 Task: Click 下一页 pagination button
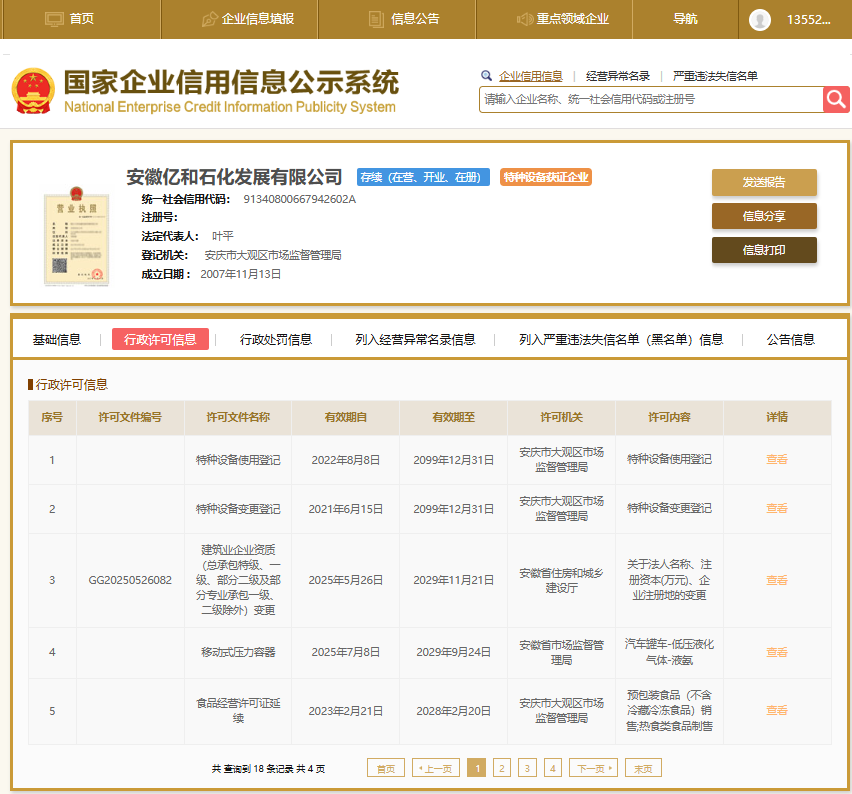pos(593,768)
